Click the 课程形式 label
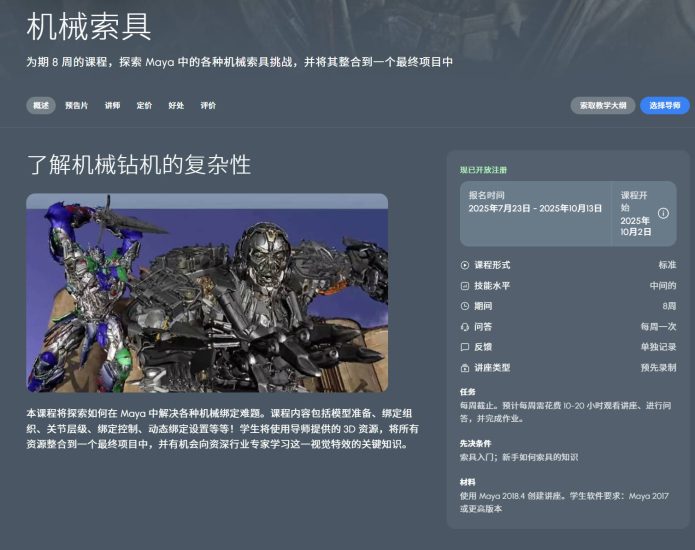Screen dimensions: 695x550 [492, 265]
